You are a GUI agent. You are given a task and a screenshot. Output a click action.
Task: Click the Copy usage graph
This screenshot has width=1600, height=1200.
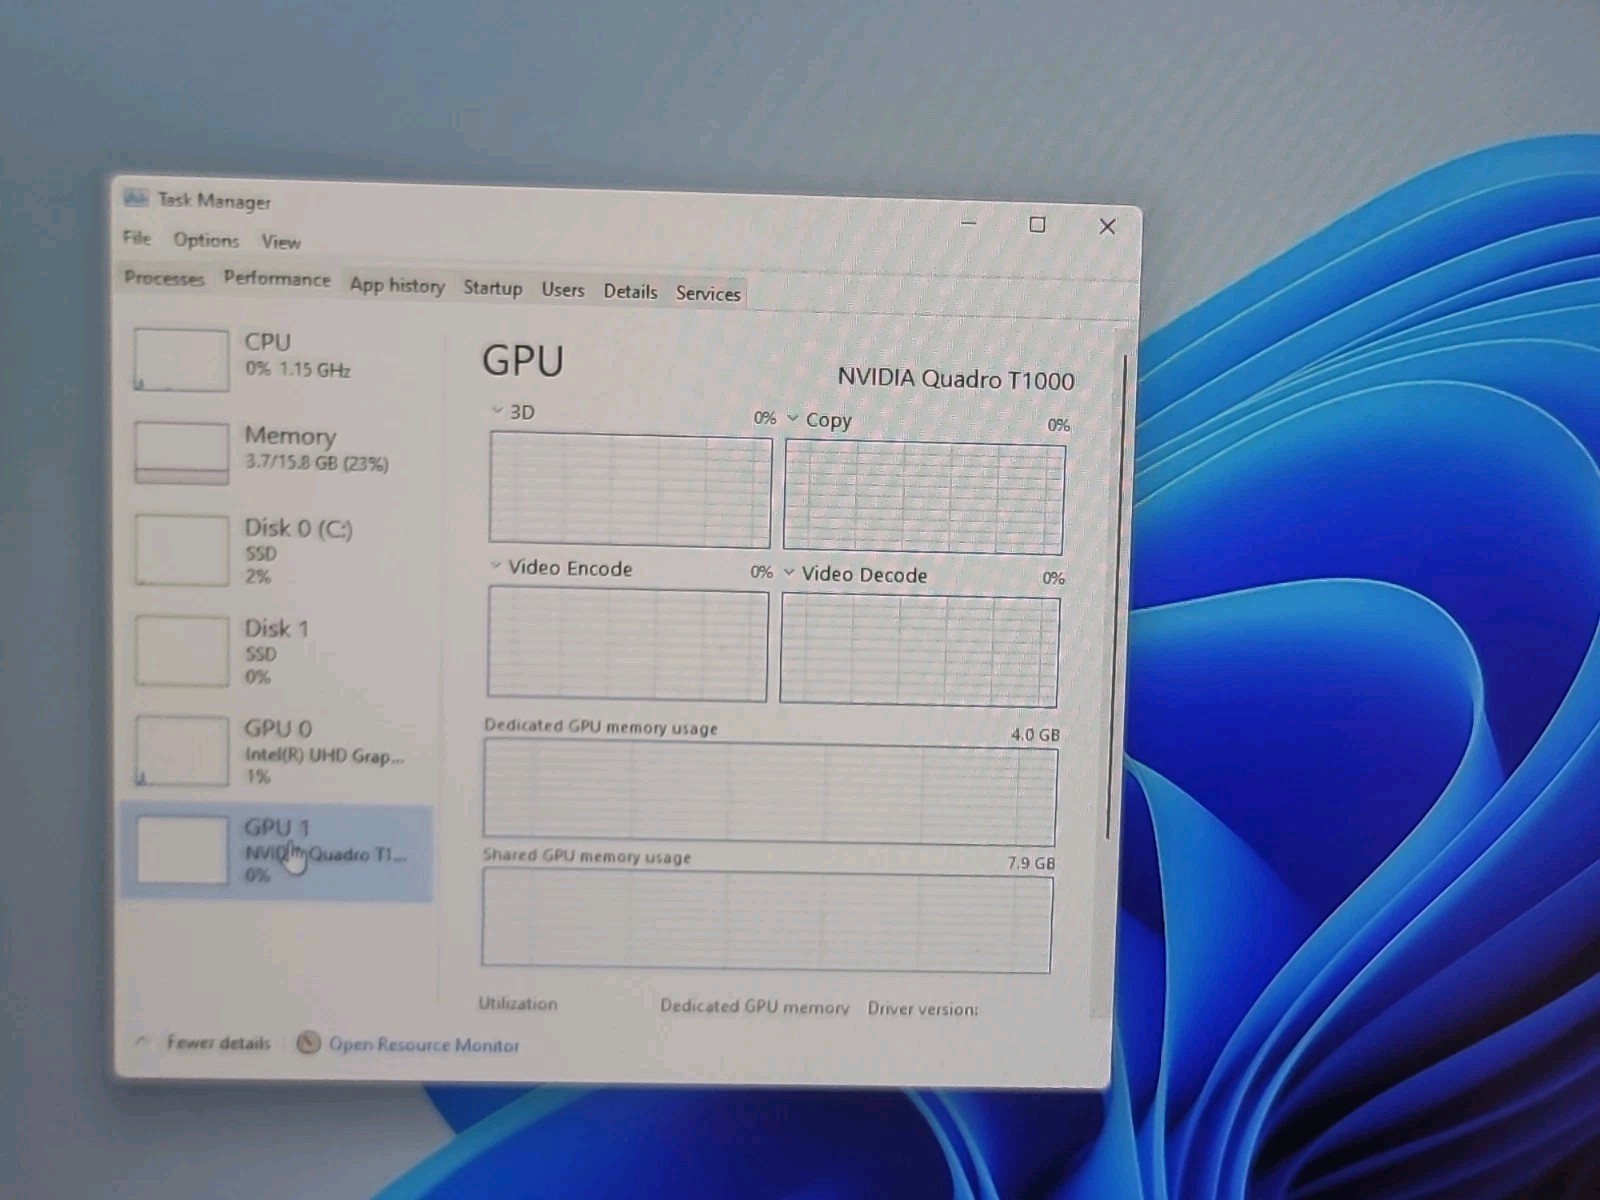pos(924,498)
